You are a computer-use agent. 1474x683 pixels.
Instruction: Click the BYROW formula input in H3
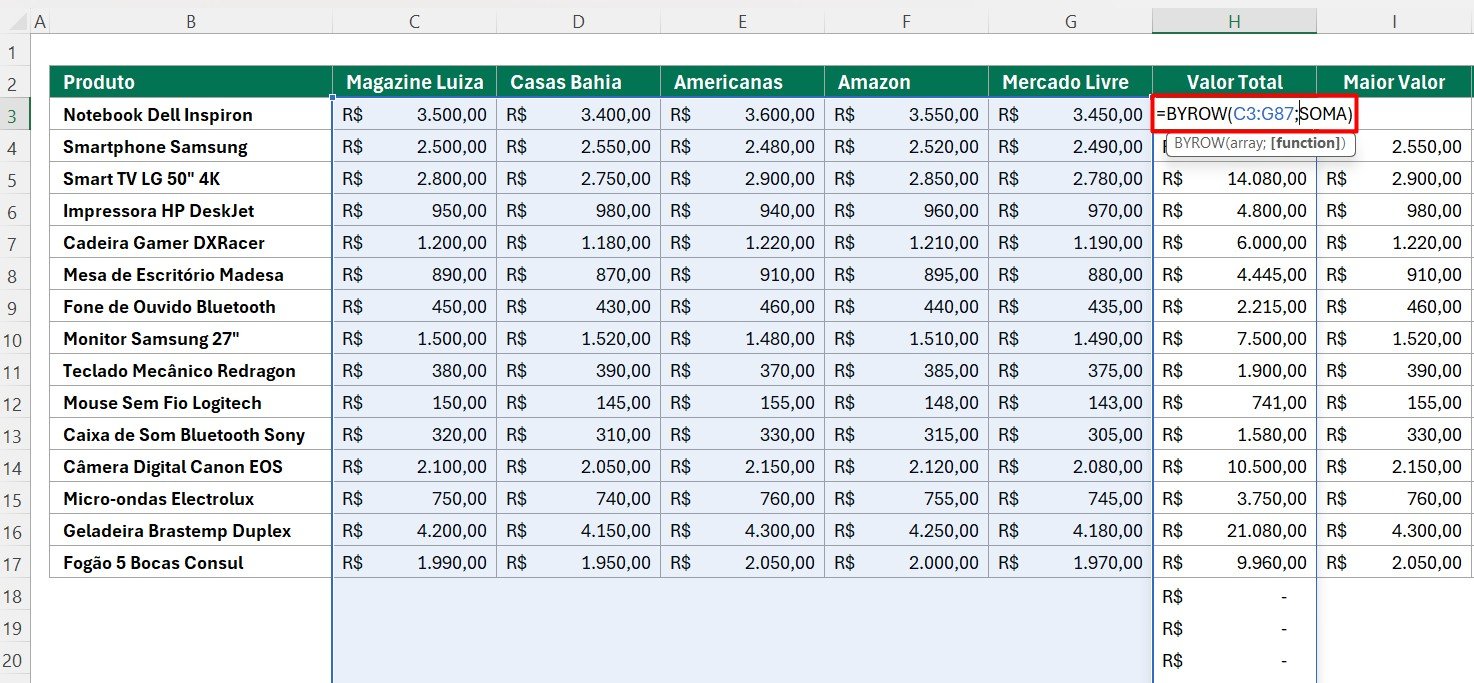coord(1254,114)
